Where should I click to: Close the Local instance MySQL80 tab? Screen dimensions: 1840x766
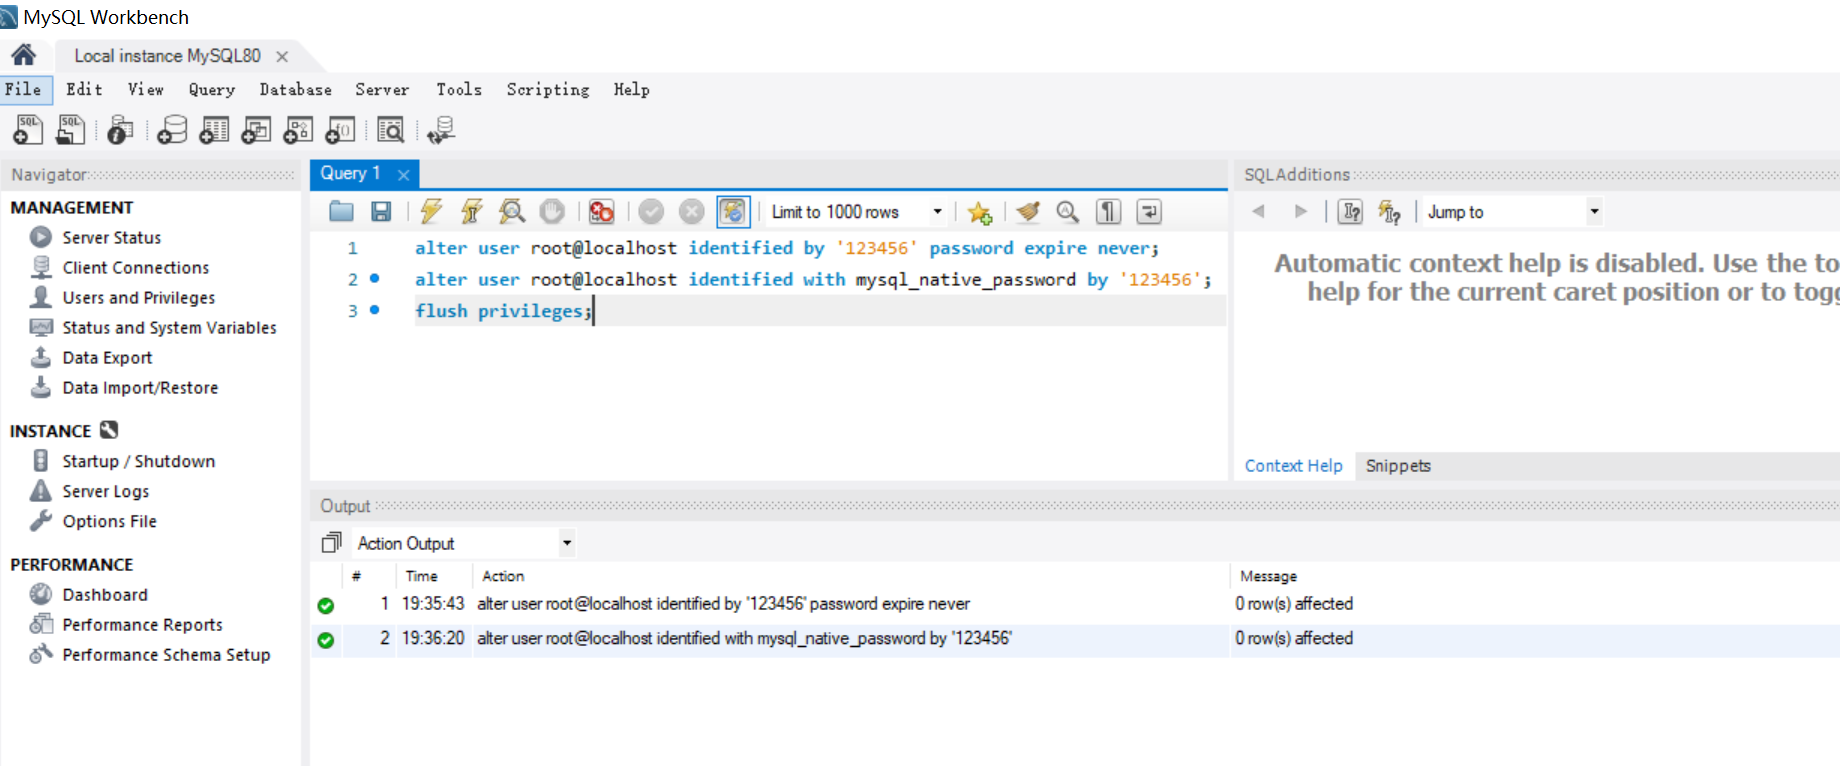tap(282, 56)
